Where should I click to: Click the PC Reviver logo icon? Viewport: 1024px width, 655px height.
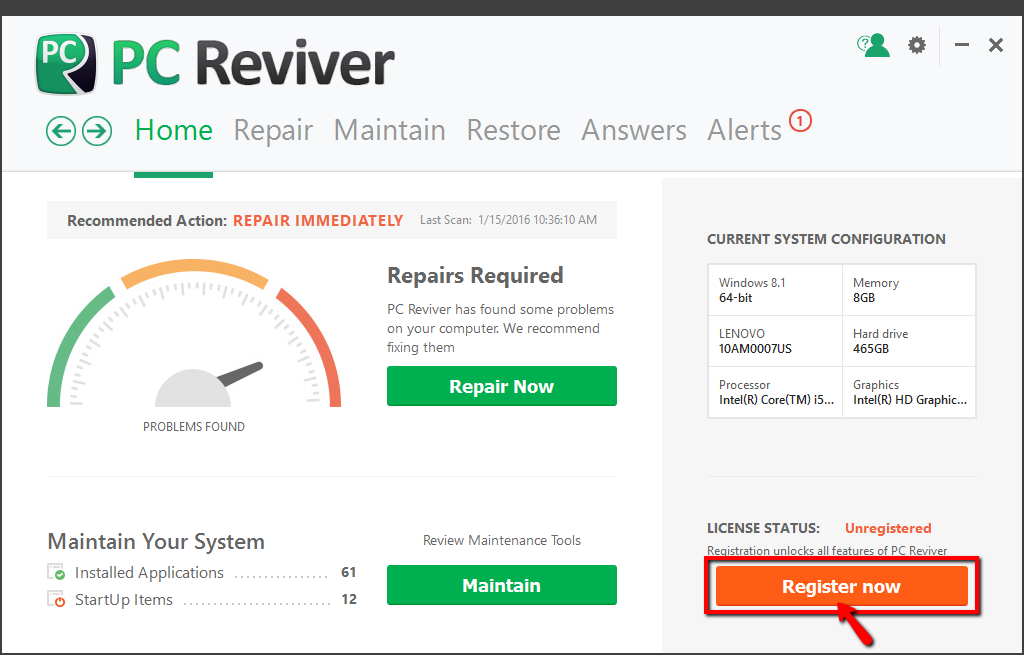[66, 64]
